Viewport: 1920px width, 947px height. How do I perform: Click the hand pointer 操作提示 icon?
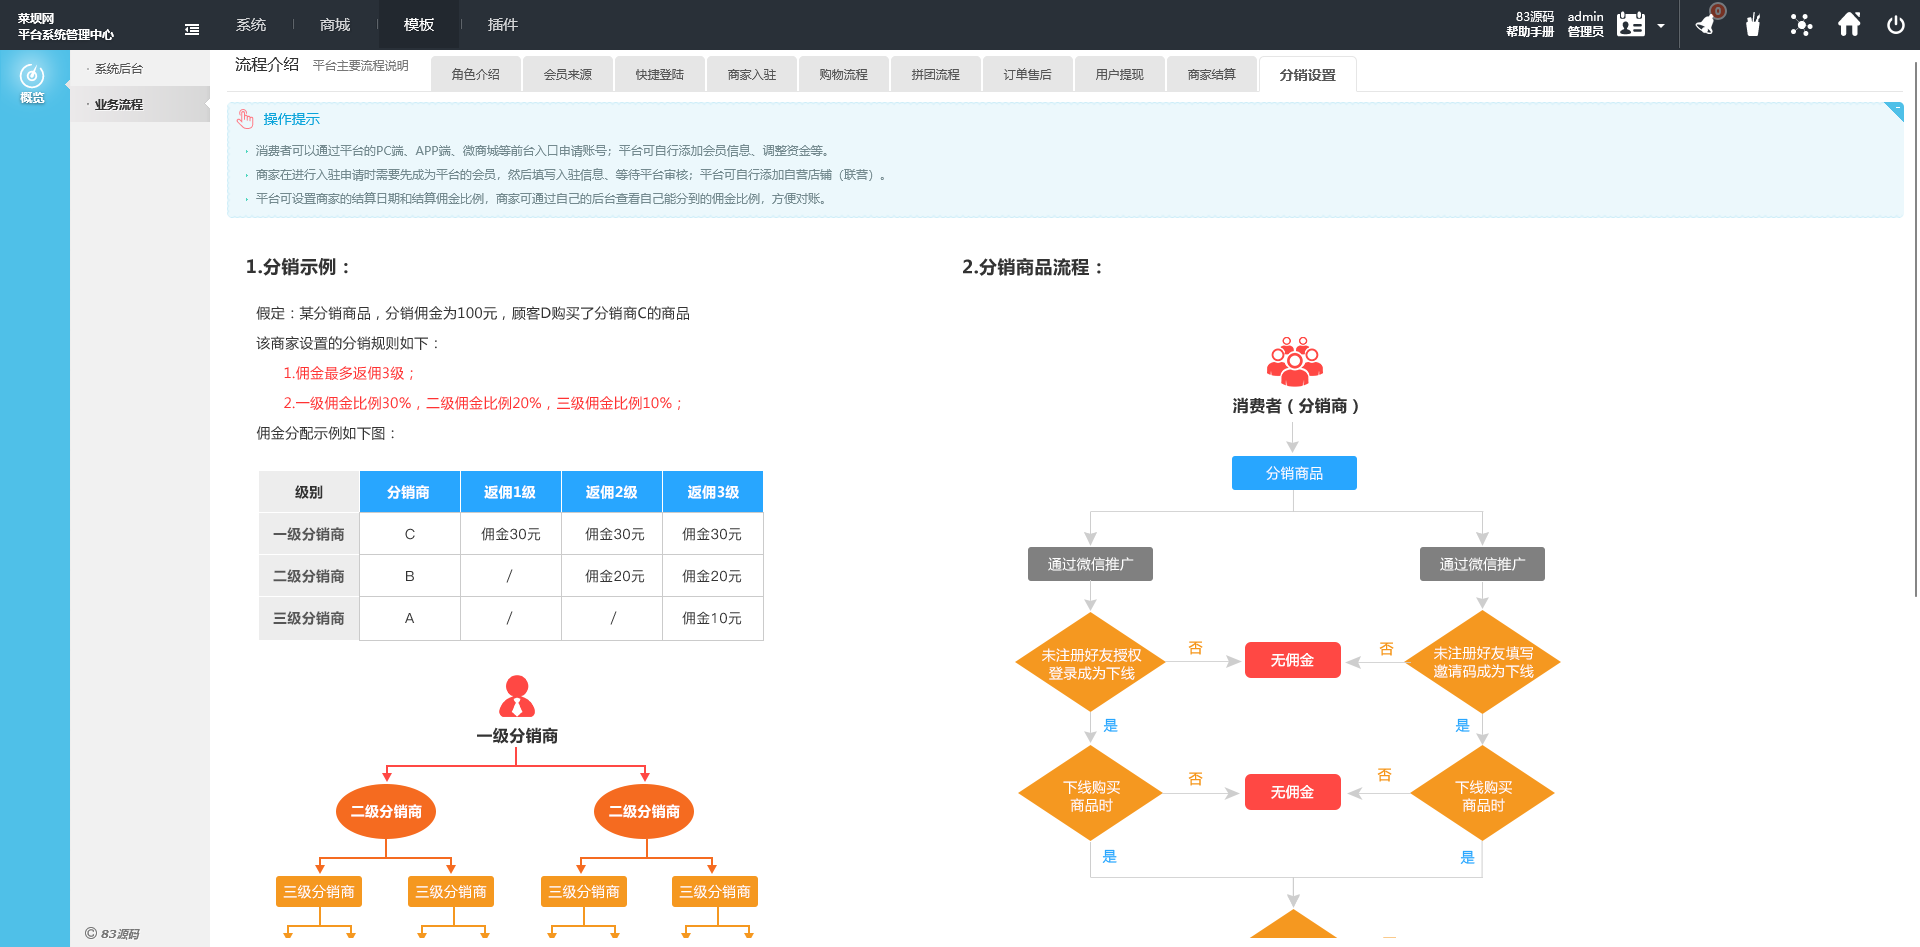[245, 119]
